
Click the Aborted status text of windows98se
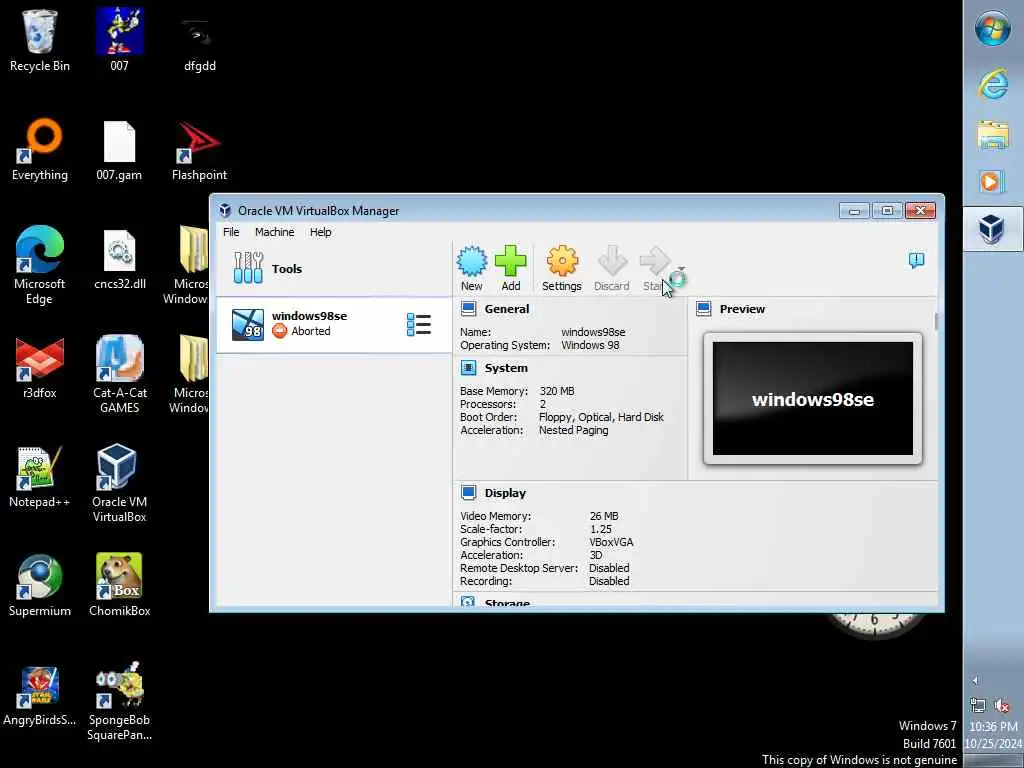pos(311,331)
